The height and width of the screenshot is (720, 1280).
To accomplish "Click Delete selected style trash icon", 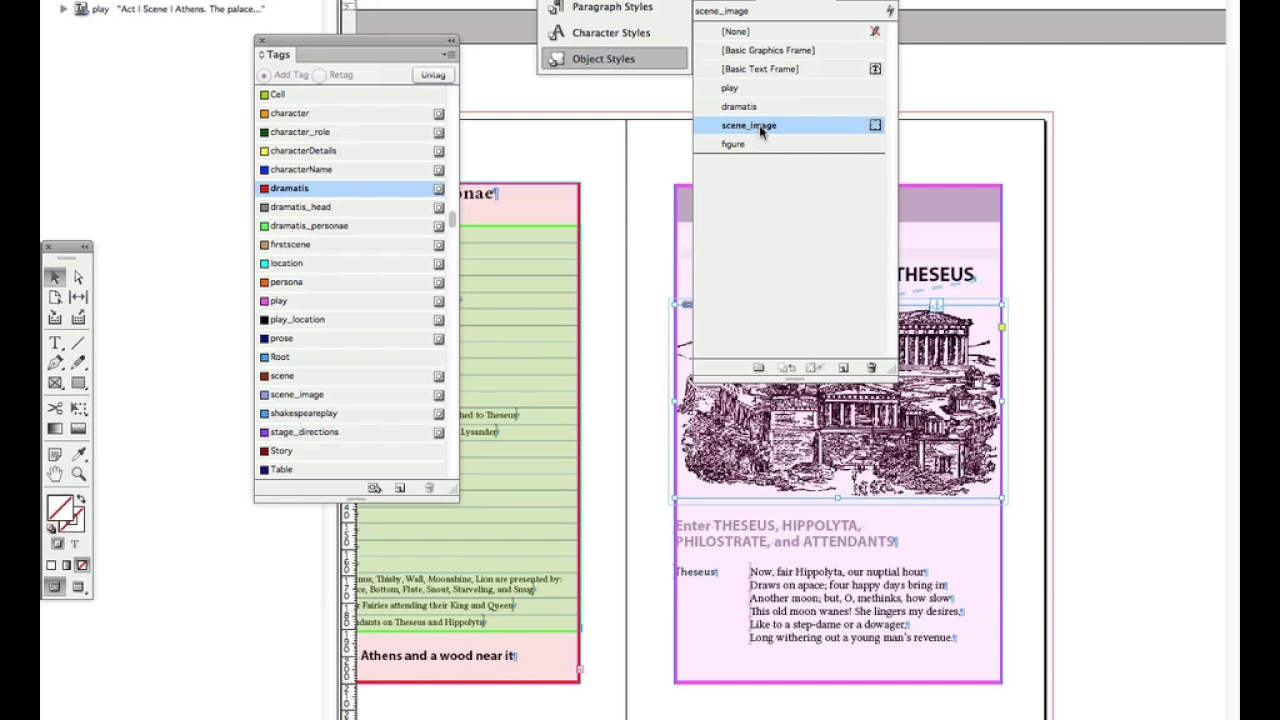I will coord(871,368).
